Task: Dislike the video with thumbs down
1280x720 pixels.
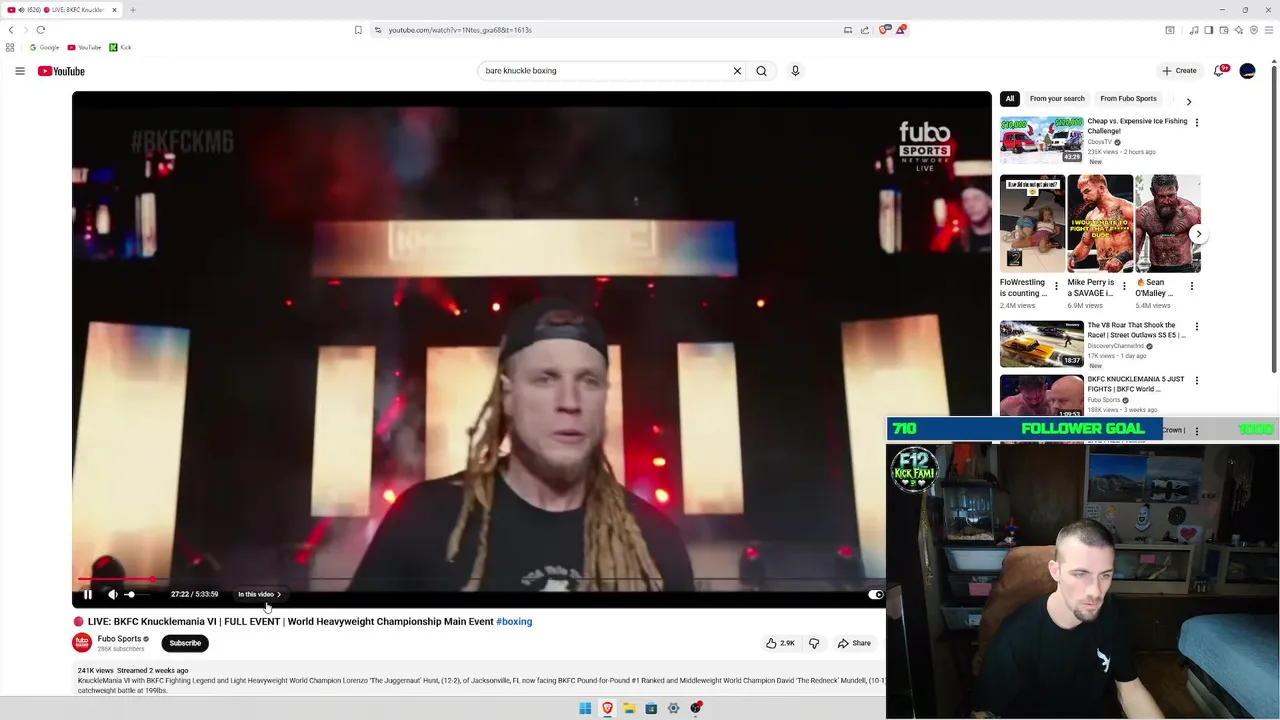Action: click(814, 643)
